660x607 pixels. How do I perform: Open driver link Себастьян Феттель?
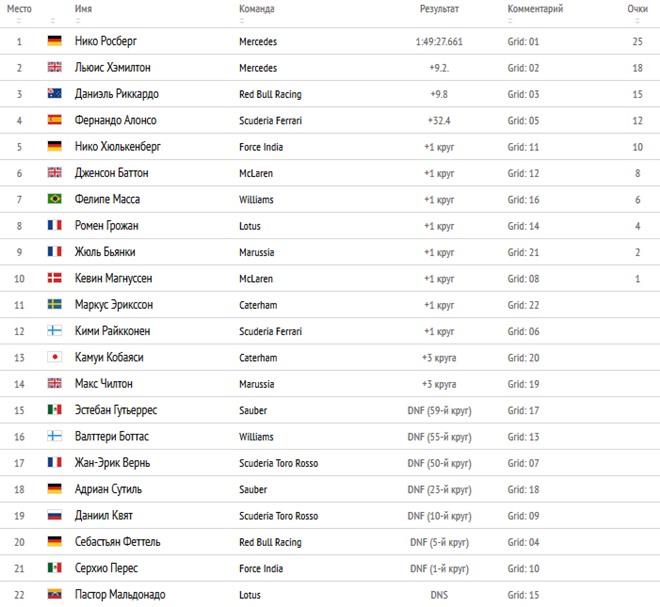click(117, 541)
